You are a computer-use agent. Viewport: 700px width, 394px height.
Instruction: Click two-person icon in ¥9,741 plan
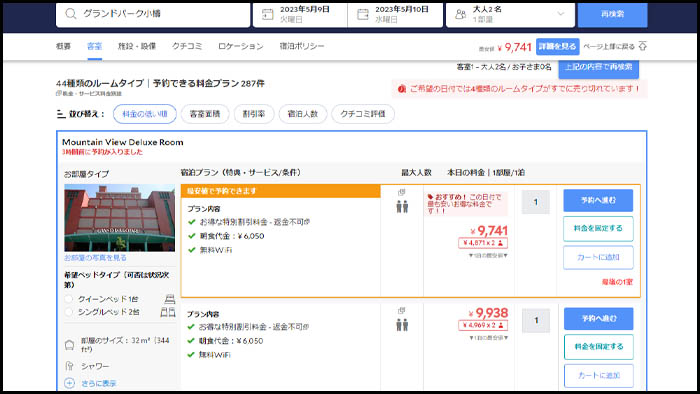pos(402,207)
